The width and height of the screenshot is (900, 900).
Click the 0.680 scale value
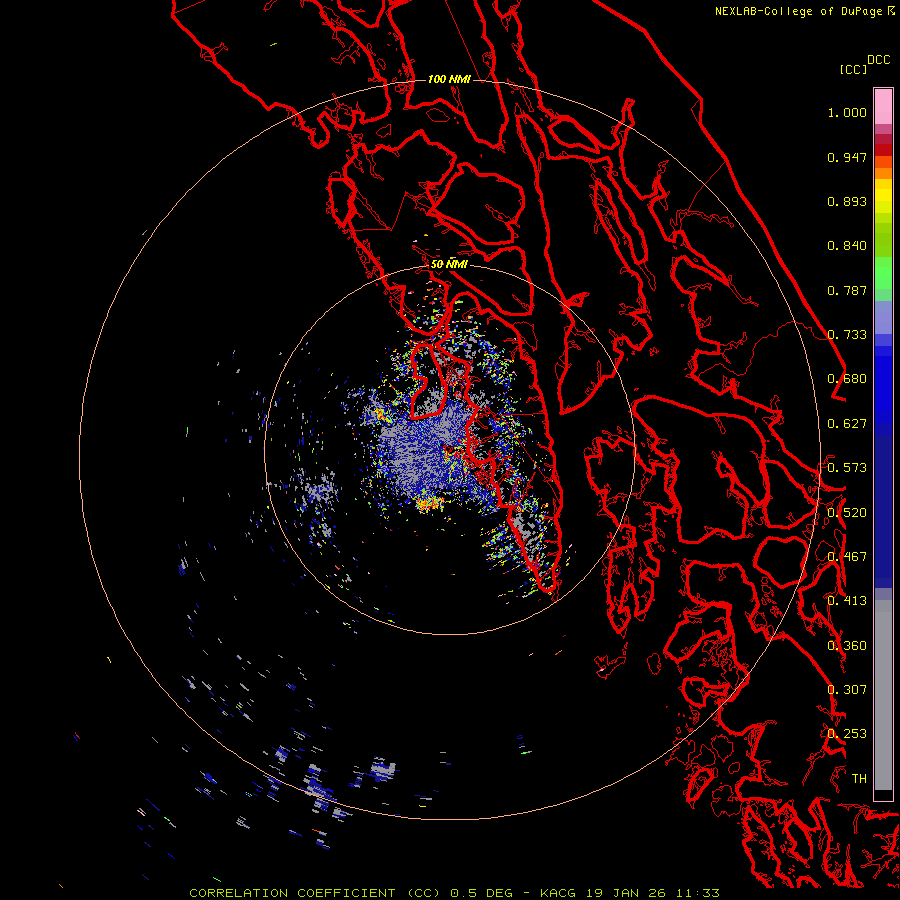[847, 379]
